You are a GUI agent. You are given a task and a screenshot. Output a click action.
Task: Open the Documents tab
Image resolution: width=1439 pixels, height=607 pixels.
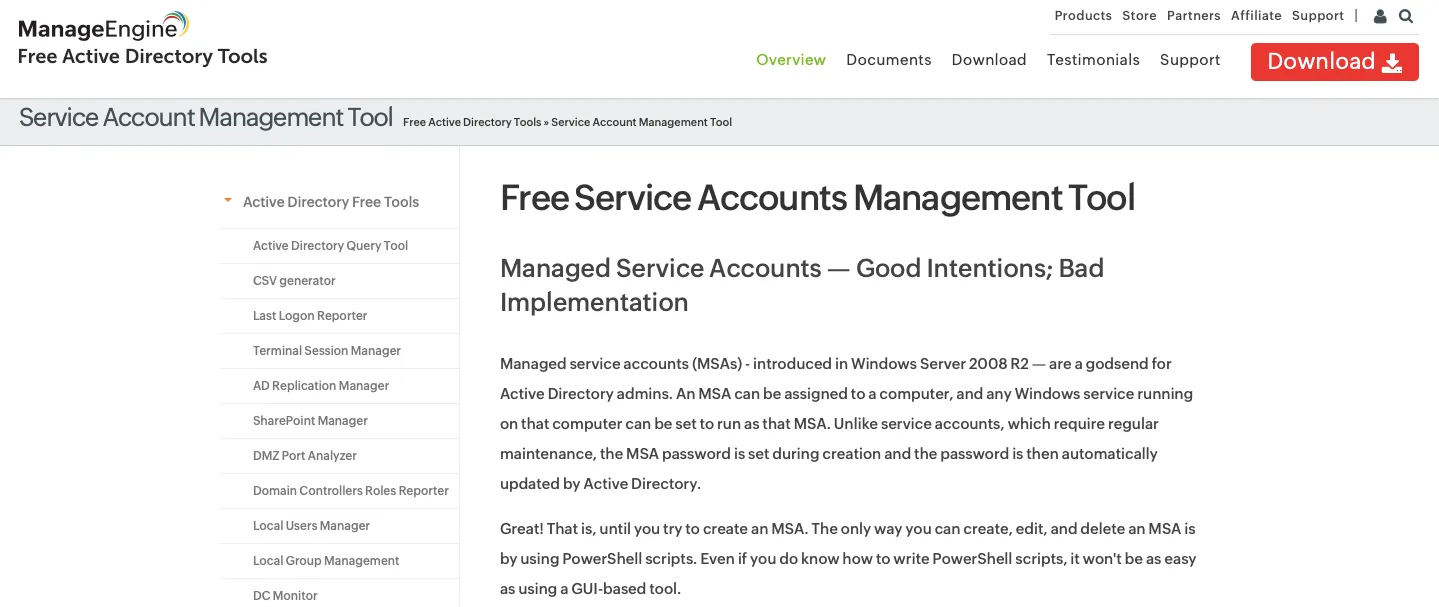889,60
